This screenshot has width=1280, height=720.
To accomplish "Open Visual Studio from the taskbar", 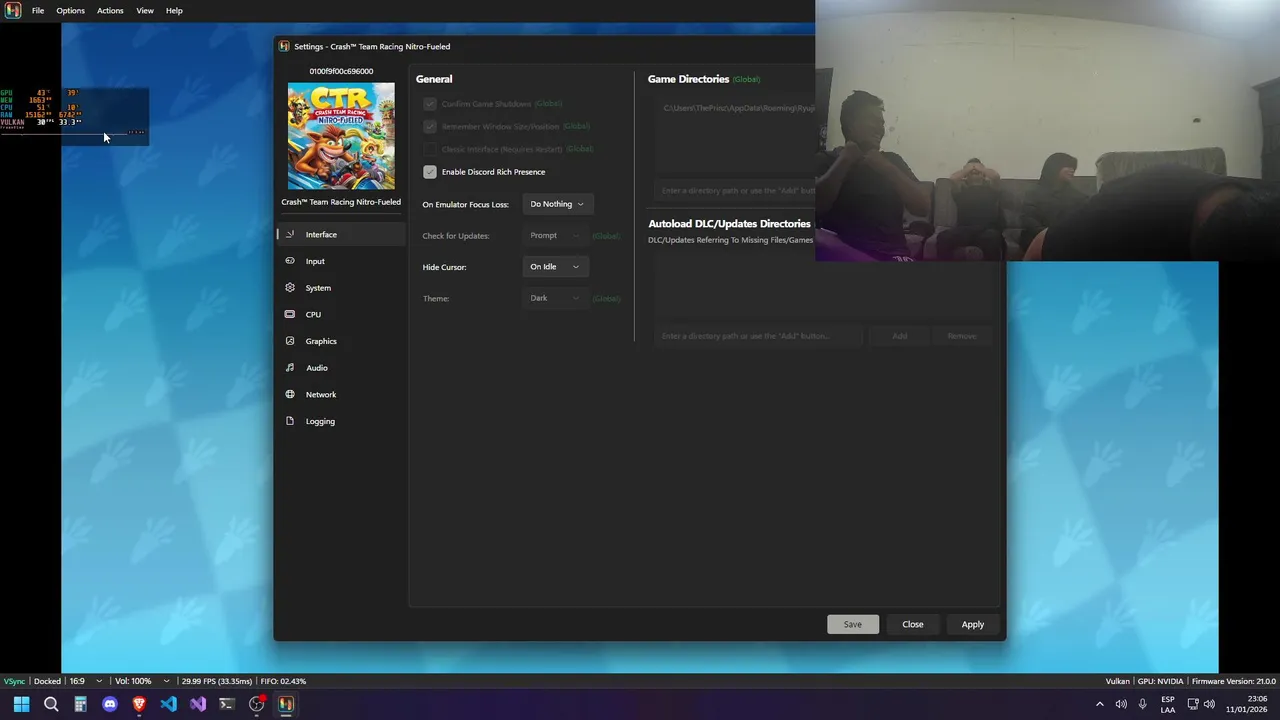I will click(x=198, y=704).
